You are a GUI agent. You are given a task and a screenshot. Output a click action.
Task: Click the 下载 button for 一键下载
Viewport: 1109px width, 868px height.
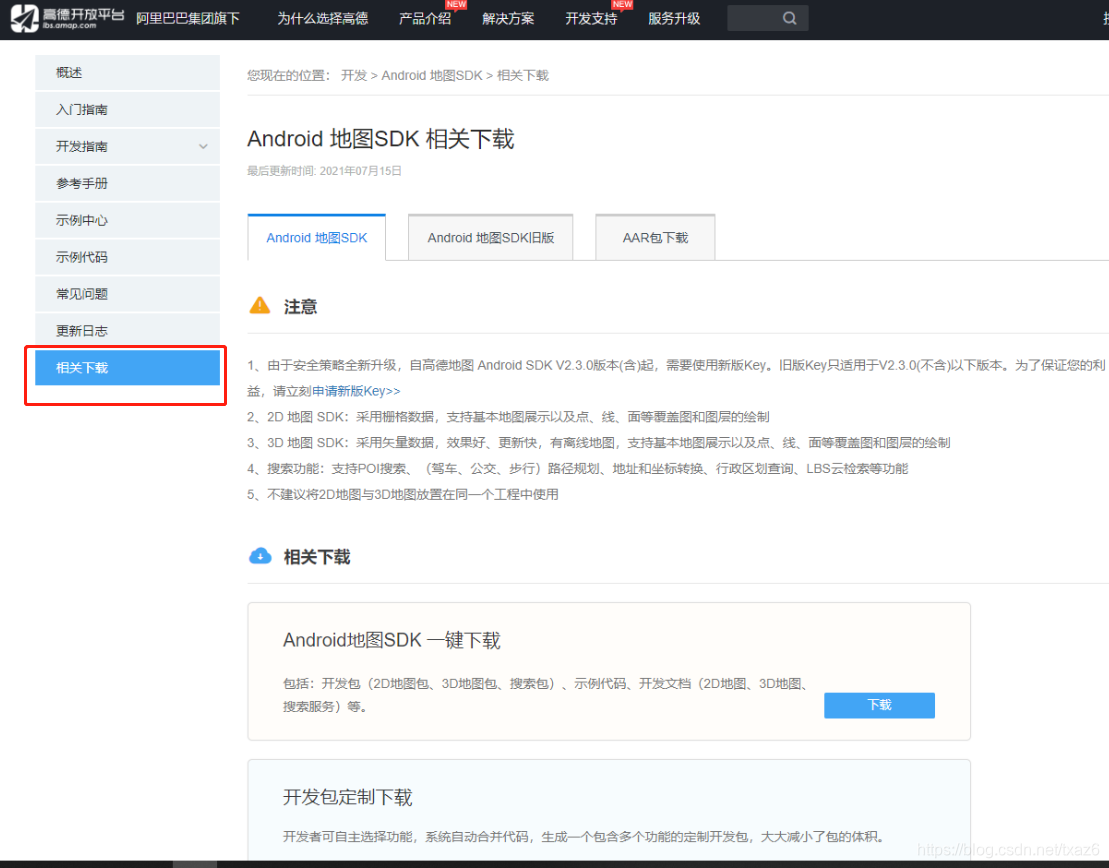pos(878,705)
